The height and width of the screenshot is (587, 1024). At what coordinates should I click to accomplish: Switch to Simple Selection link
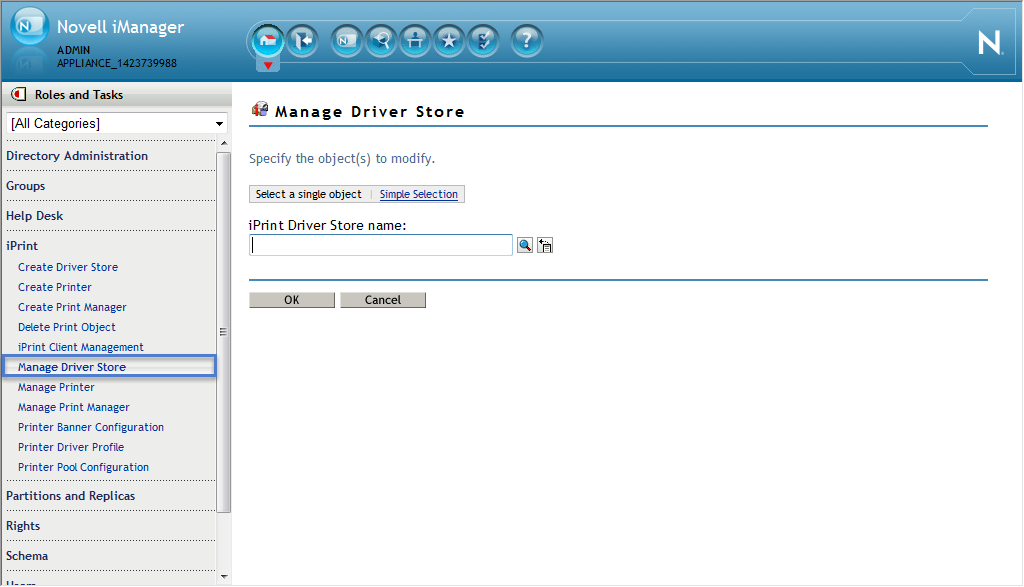[x=419, y=195]
